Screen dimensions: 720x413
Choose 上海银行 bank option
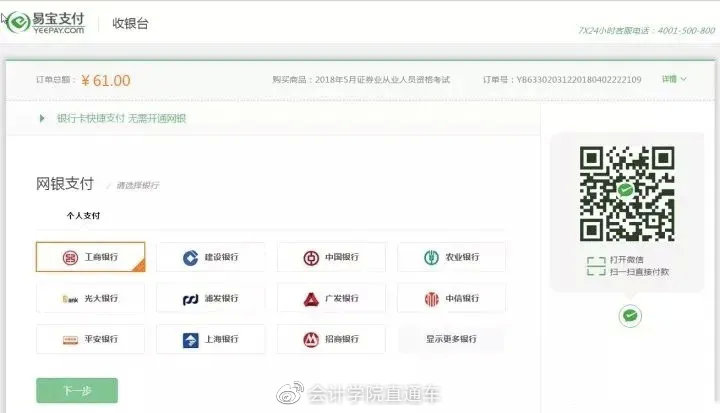211,339
